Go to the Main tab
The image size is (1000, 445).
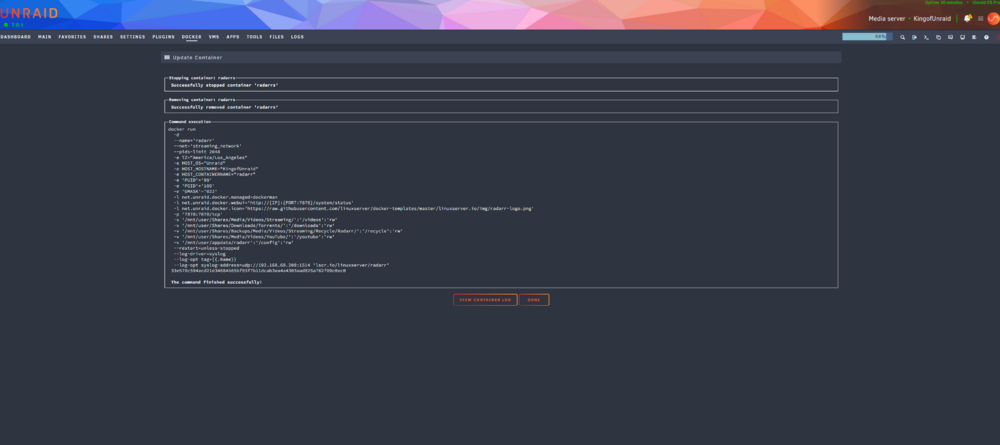click(x=45, y=37)
